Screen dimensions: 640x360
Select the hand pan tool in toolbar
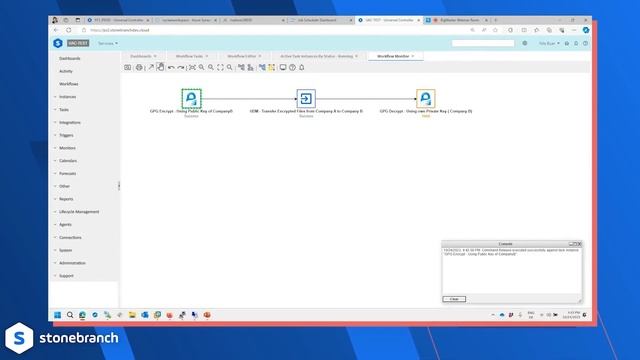[160, 67]
